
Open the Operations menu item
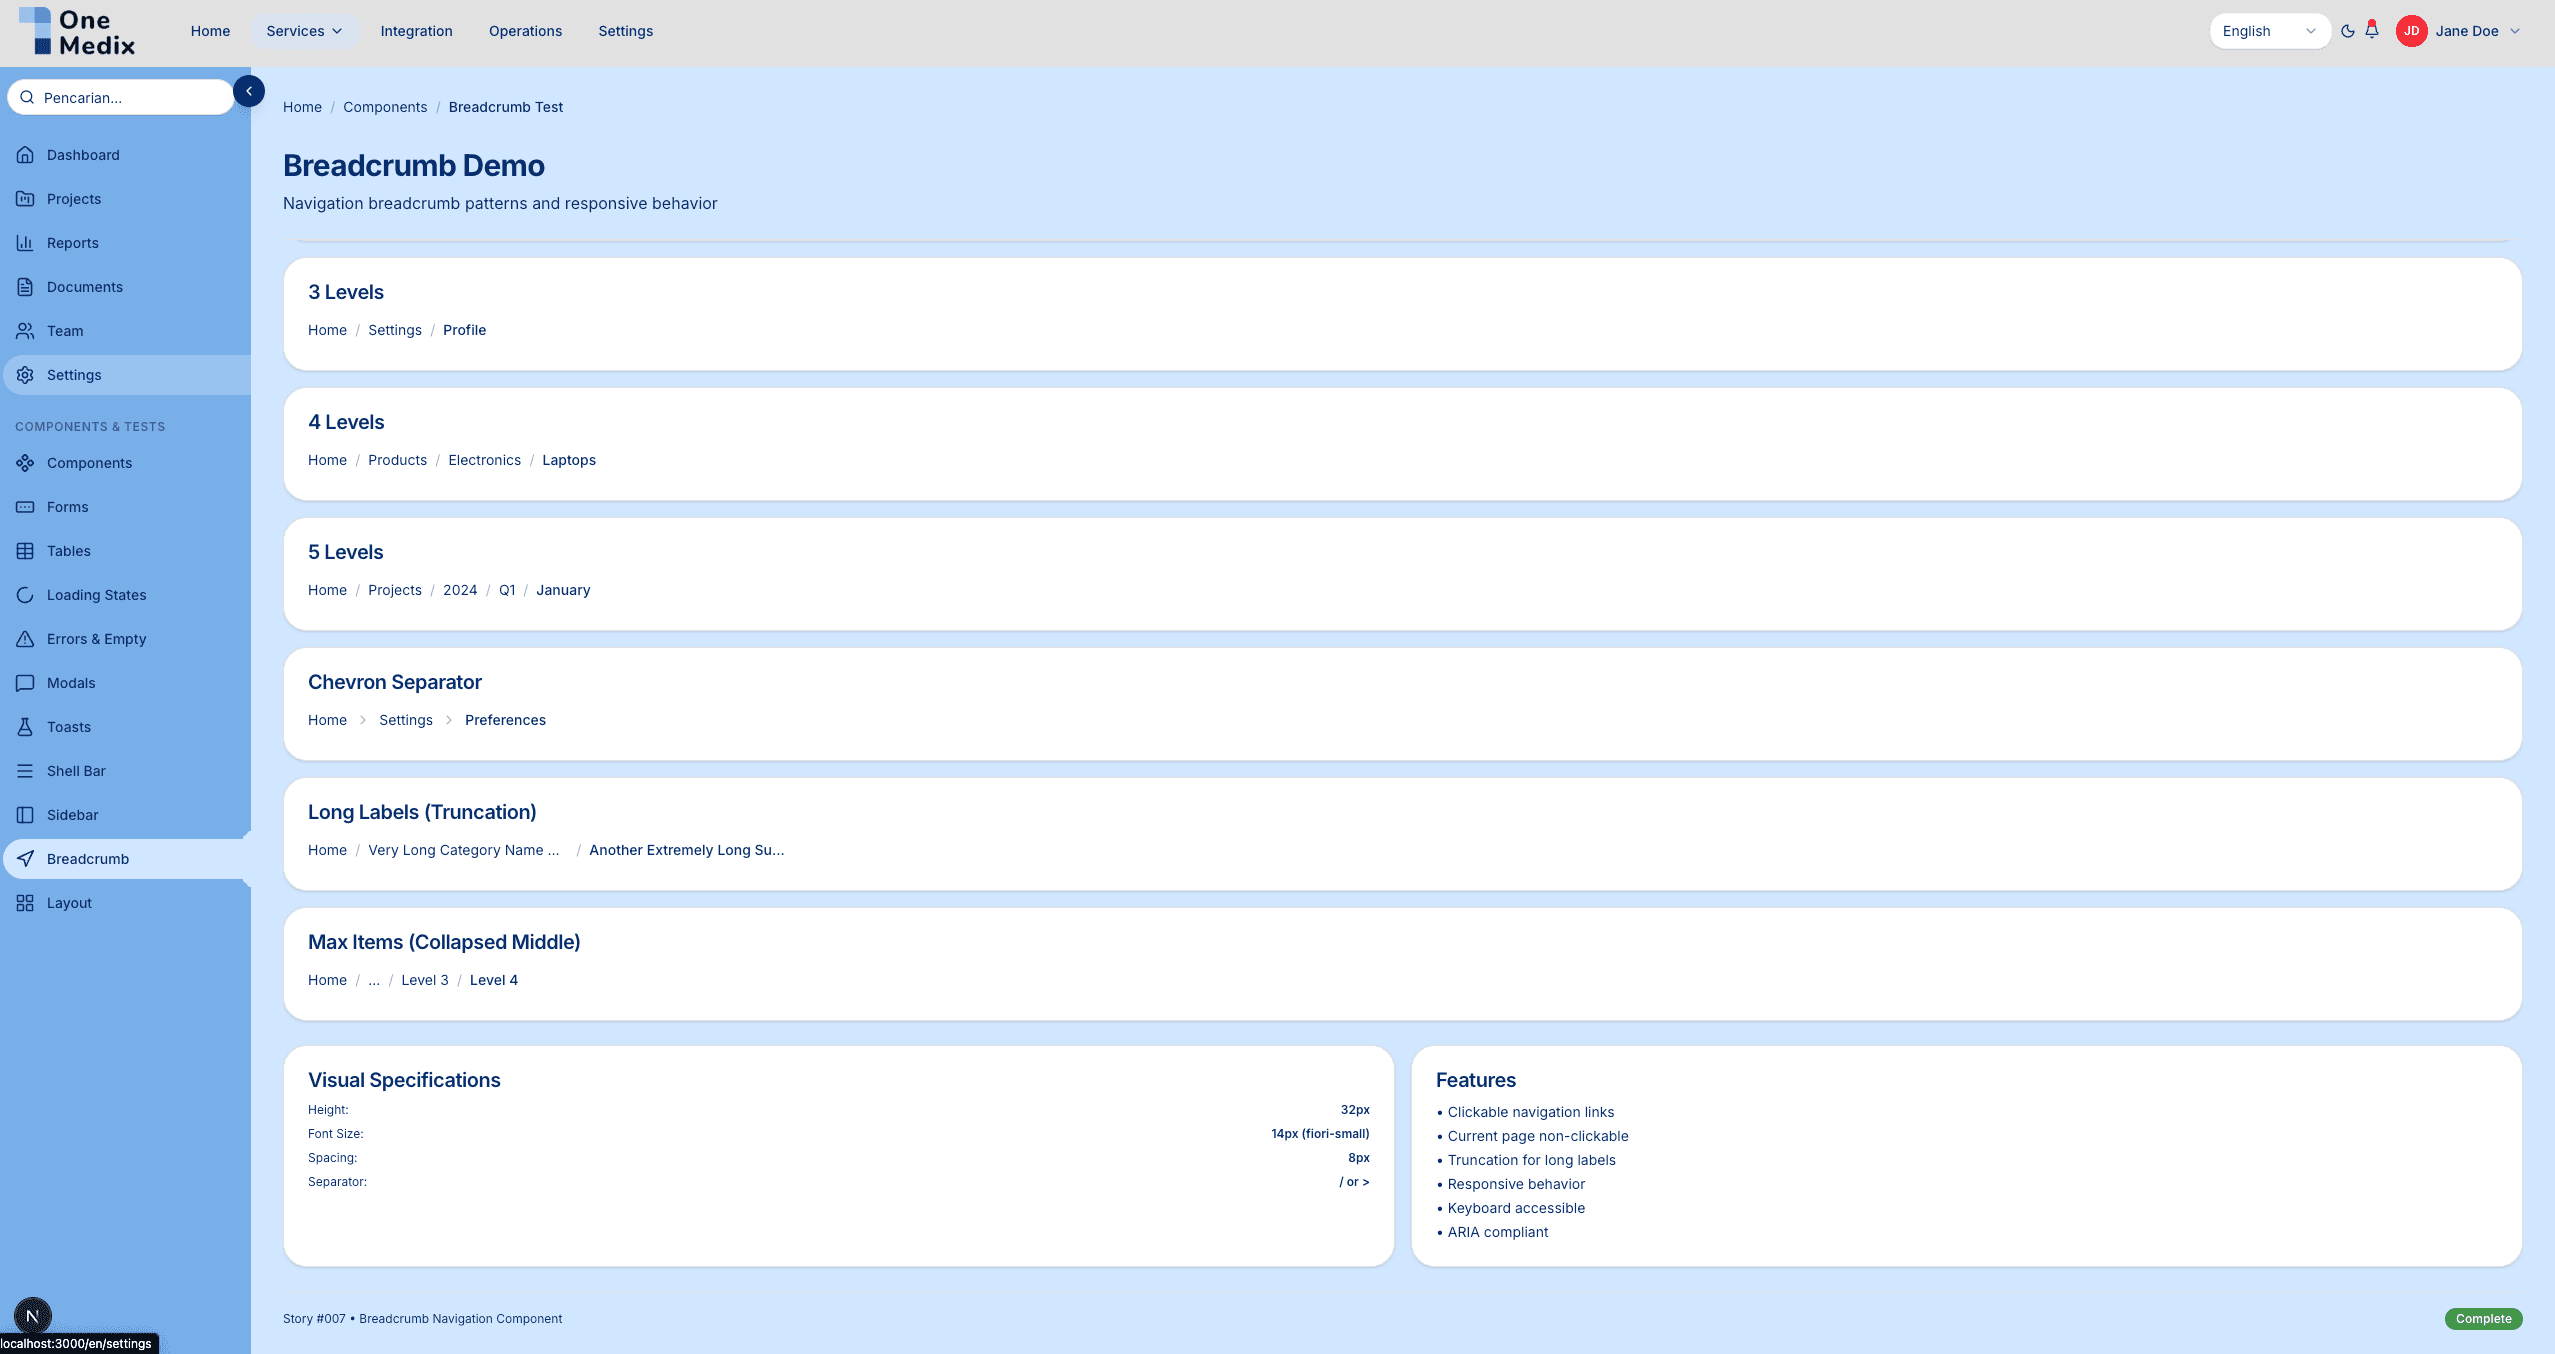tap(525, 31)
